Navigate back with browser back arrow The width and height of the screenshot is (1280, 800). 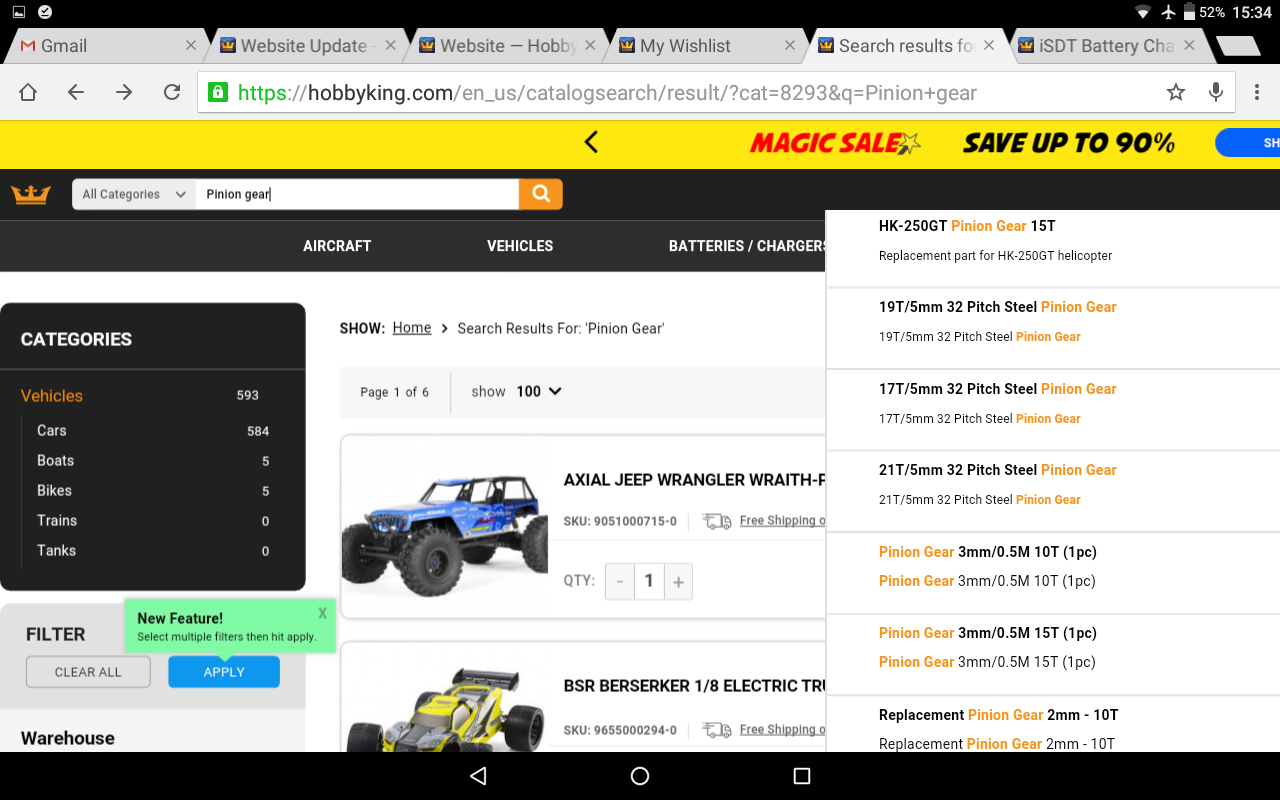(76, 93)
